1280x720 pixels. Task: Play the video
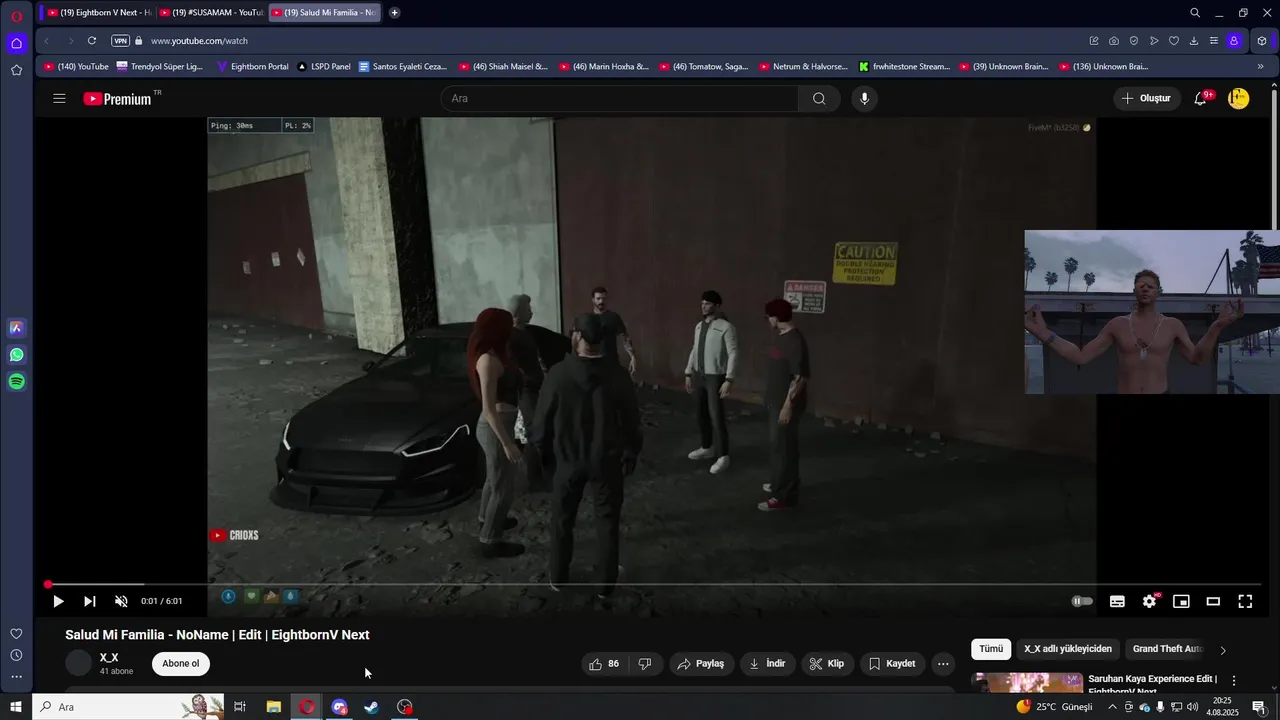coord(58,601)
